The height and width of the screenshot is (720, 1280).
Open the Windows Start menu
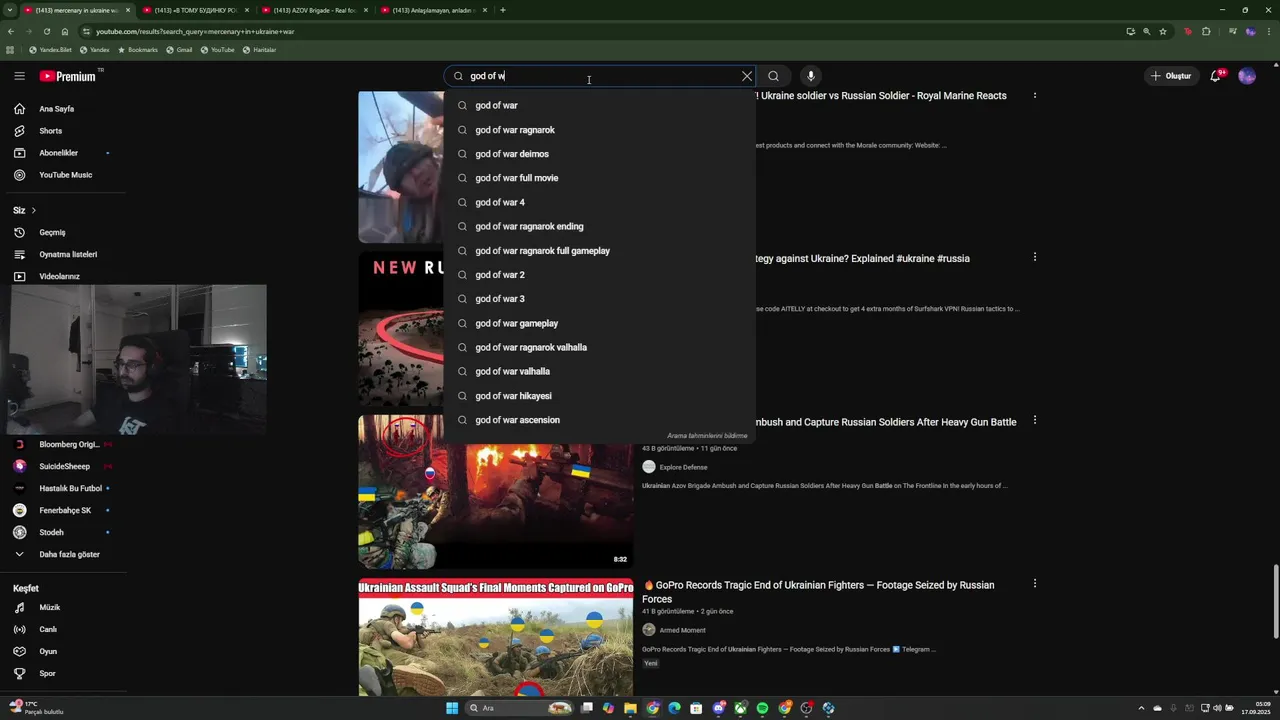tap(452, 708)
